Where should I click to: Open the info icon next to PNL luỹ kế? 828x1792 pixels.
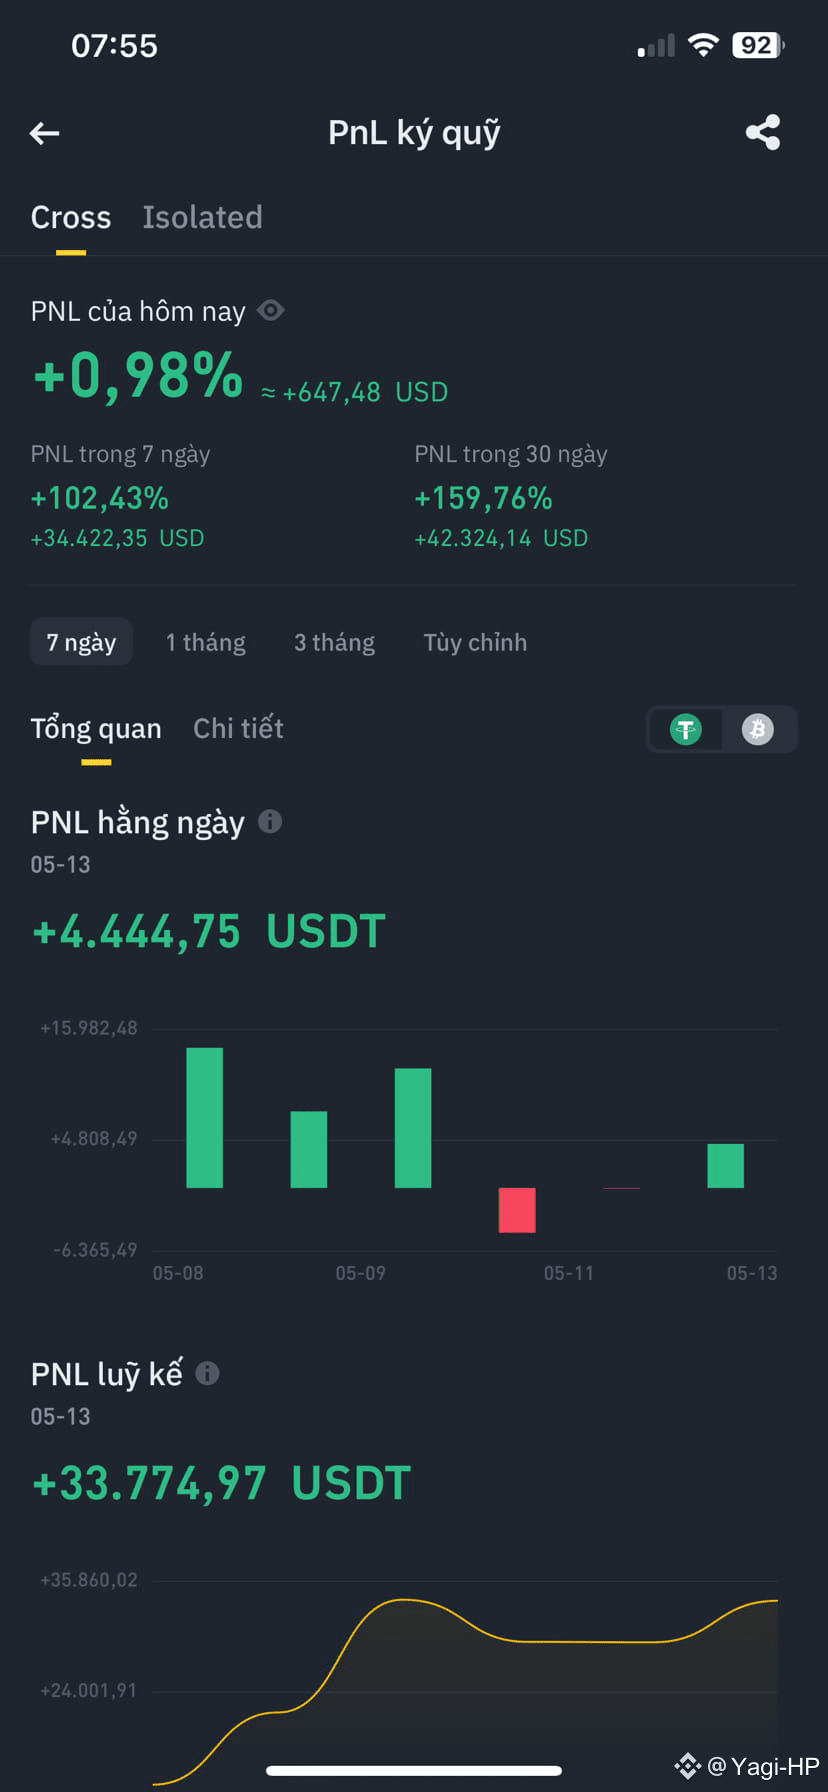click(207, 1373)
